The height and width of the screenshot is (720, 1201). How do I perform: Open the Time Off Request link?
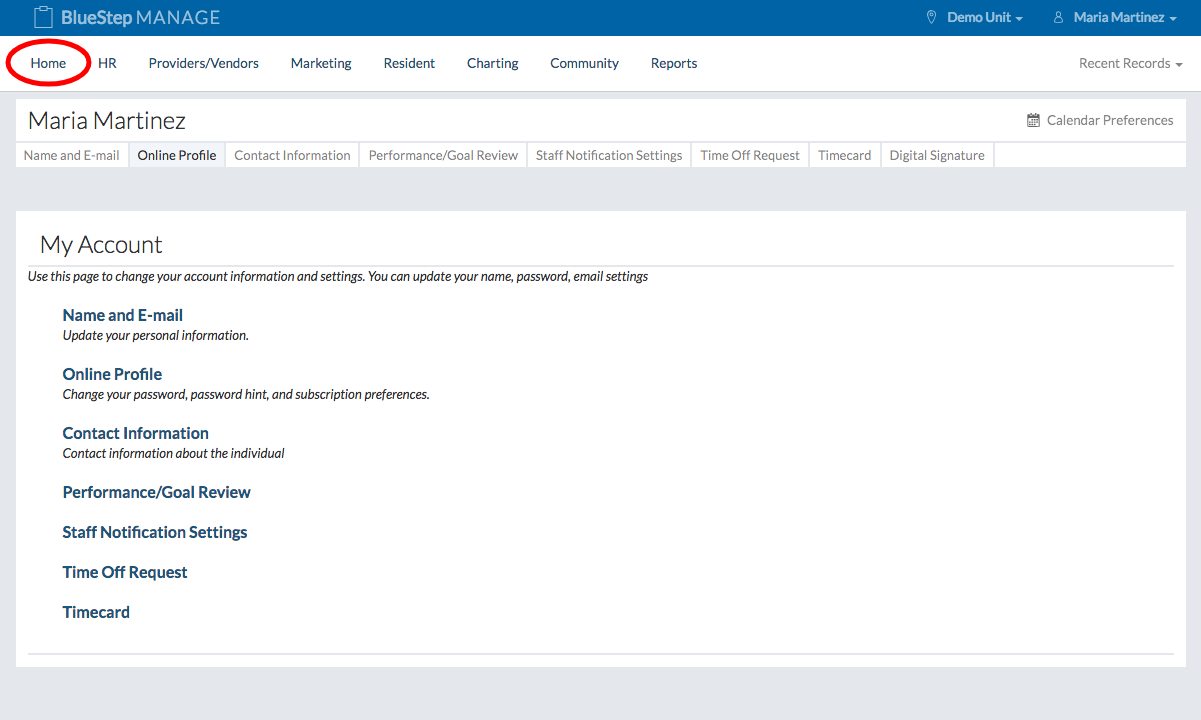coord(125,572)
